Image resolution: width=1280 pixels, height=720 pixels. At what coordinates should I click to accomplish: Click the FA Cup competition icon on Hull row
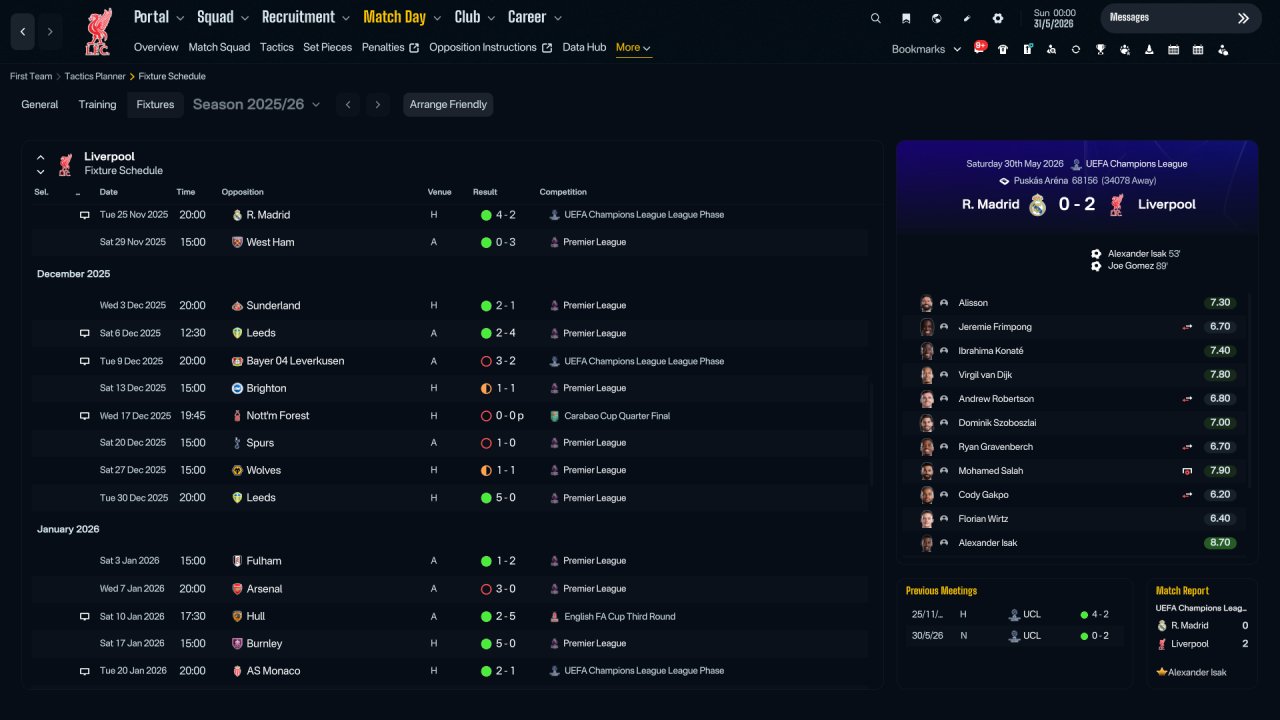(555, 617)
